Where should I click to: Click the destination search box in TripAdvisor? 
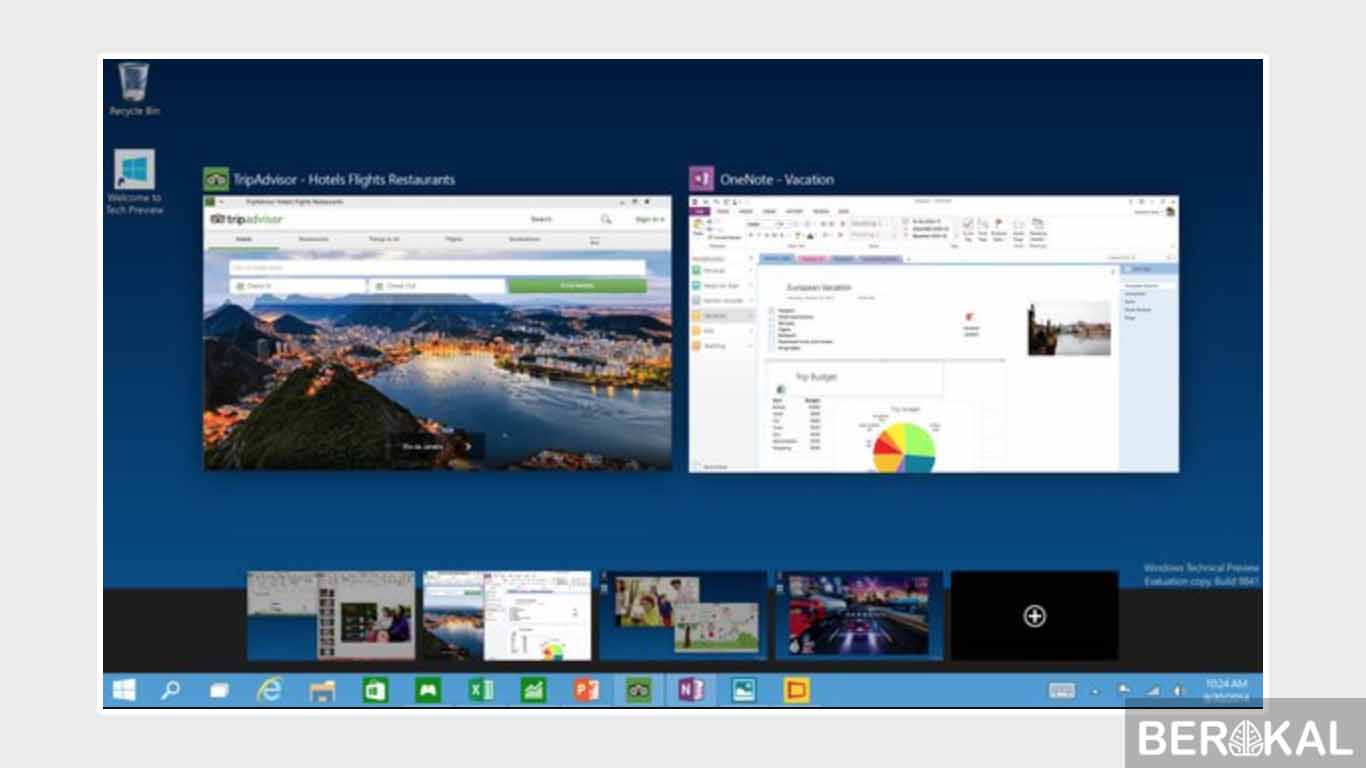point(437,268)
